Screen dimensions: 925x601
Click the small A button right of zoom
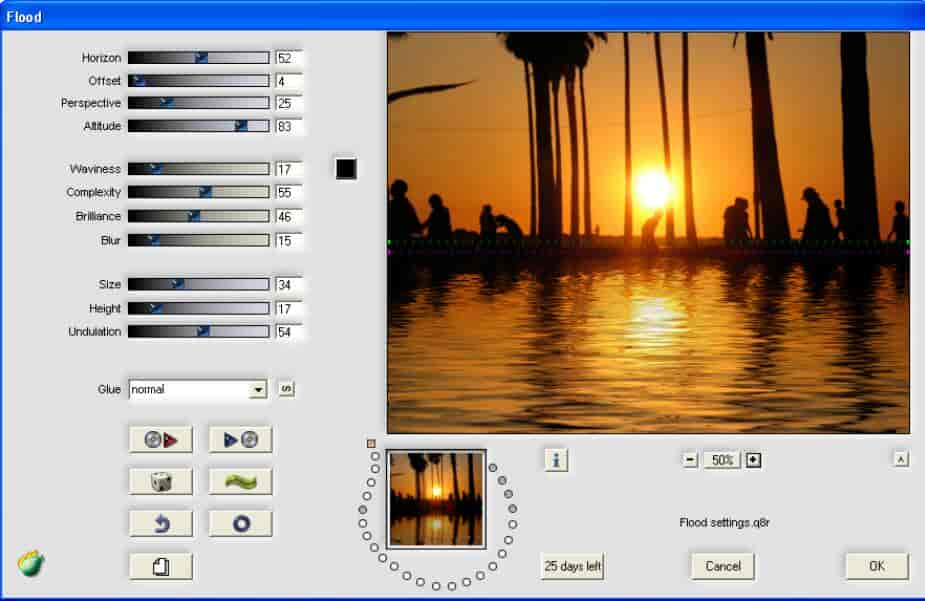point(900,459)
